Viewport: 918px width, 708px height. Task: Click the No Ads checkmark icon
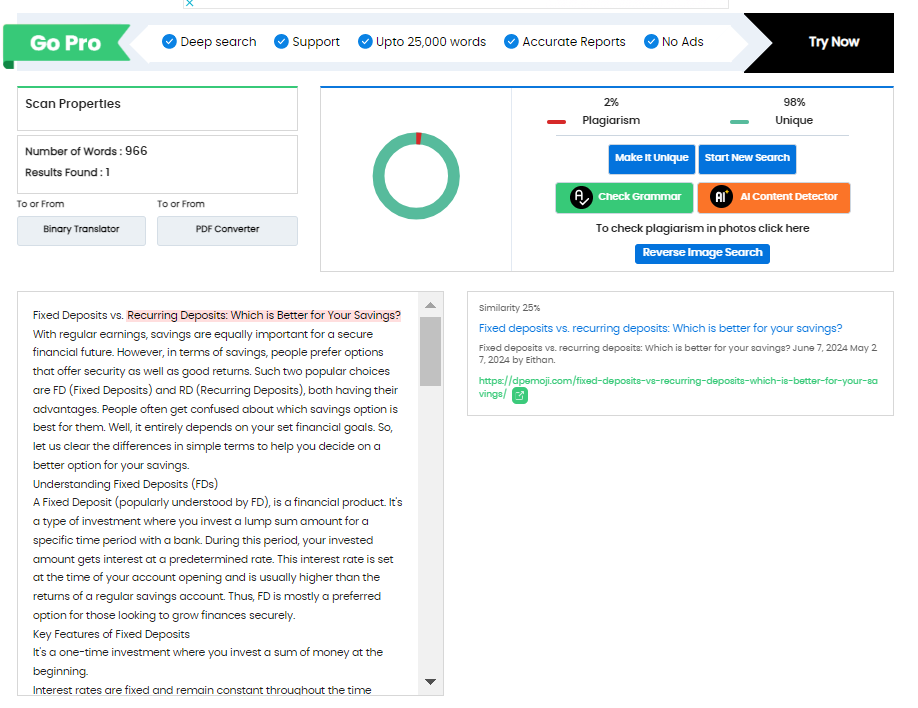coord(650,42)
